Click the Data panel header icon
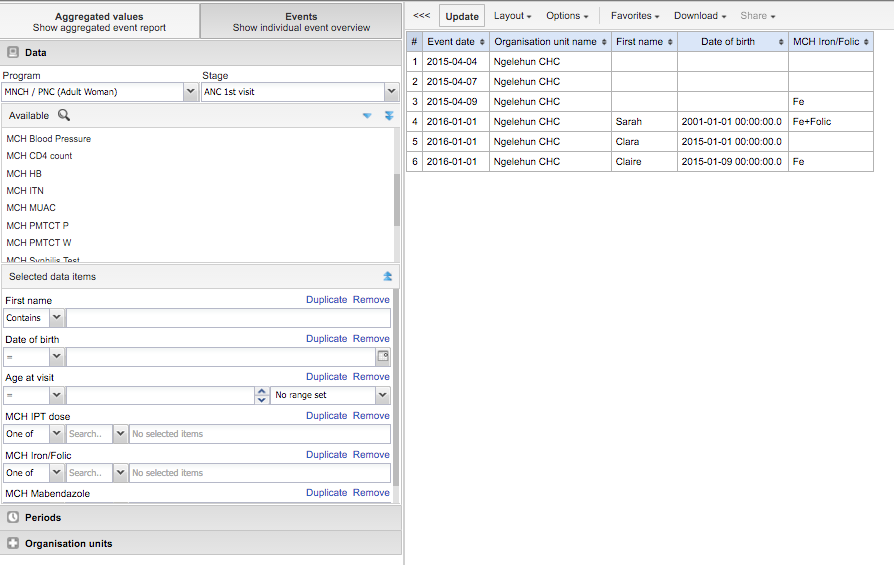The image size is (894, 565). (x=13, y=52)
